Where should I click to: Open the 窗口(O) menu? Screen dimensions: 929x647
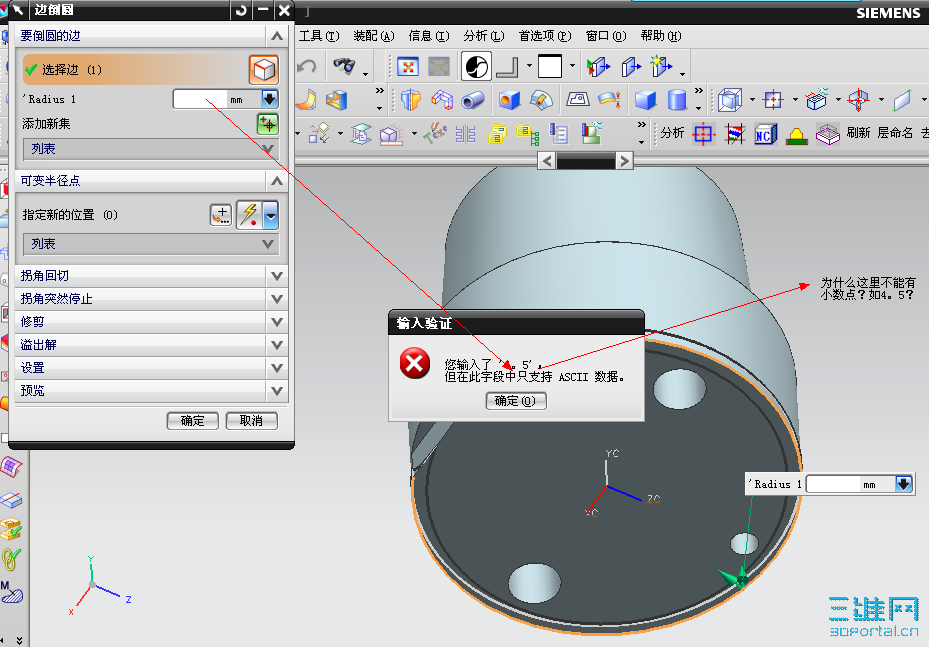coord(606,36)
